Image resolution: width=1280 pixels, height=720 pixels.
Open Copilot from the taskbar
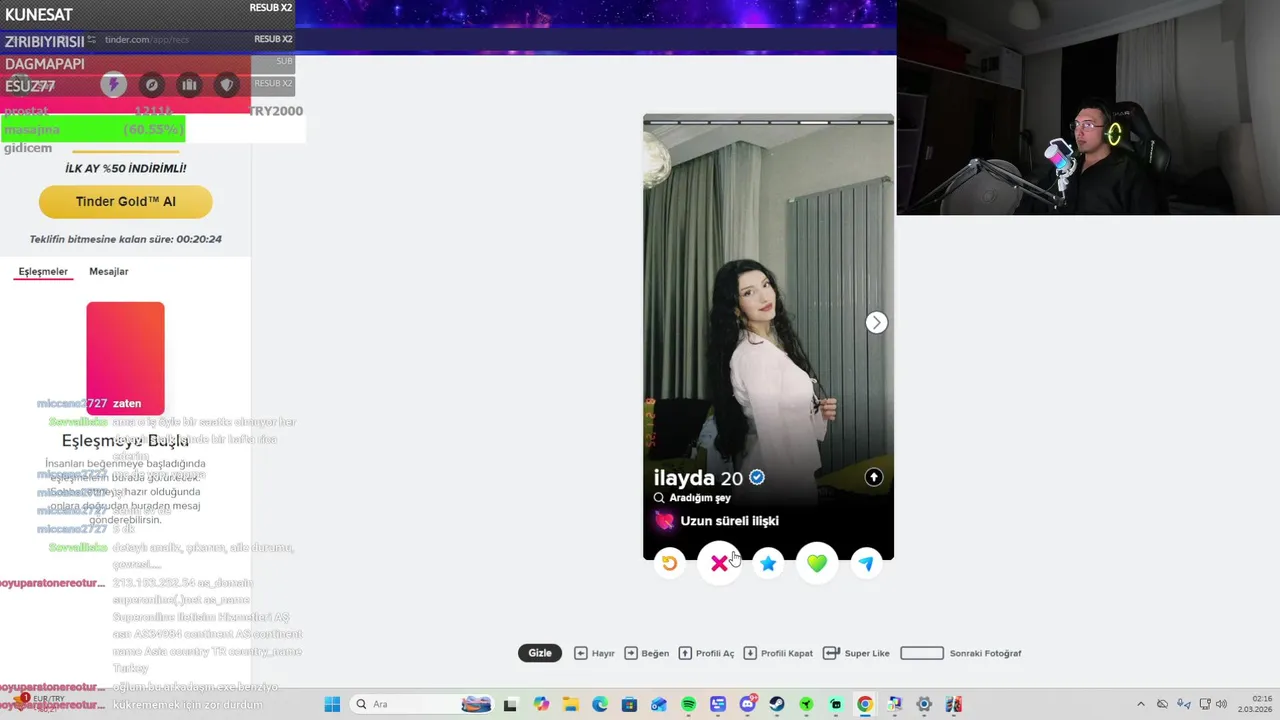541,704
